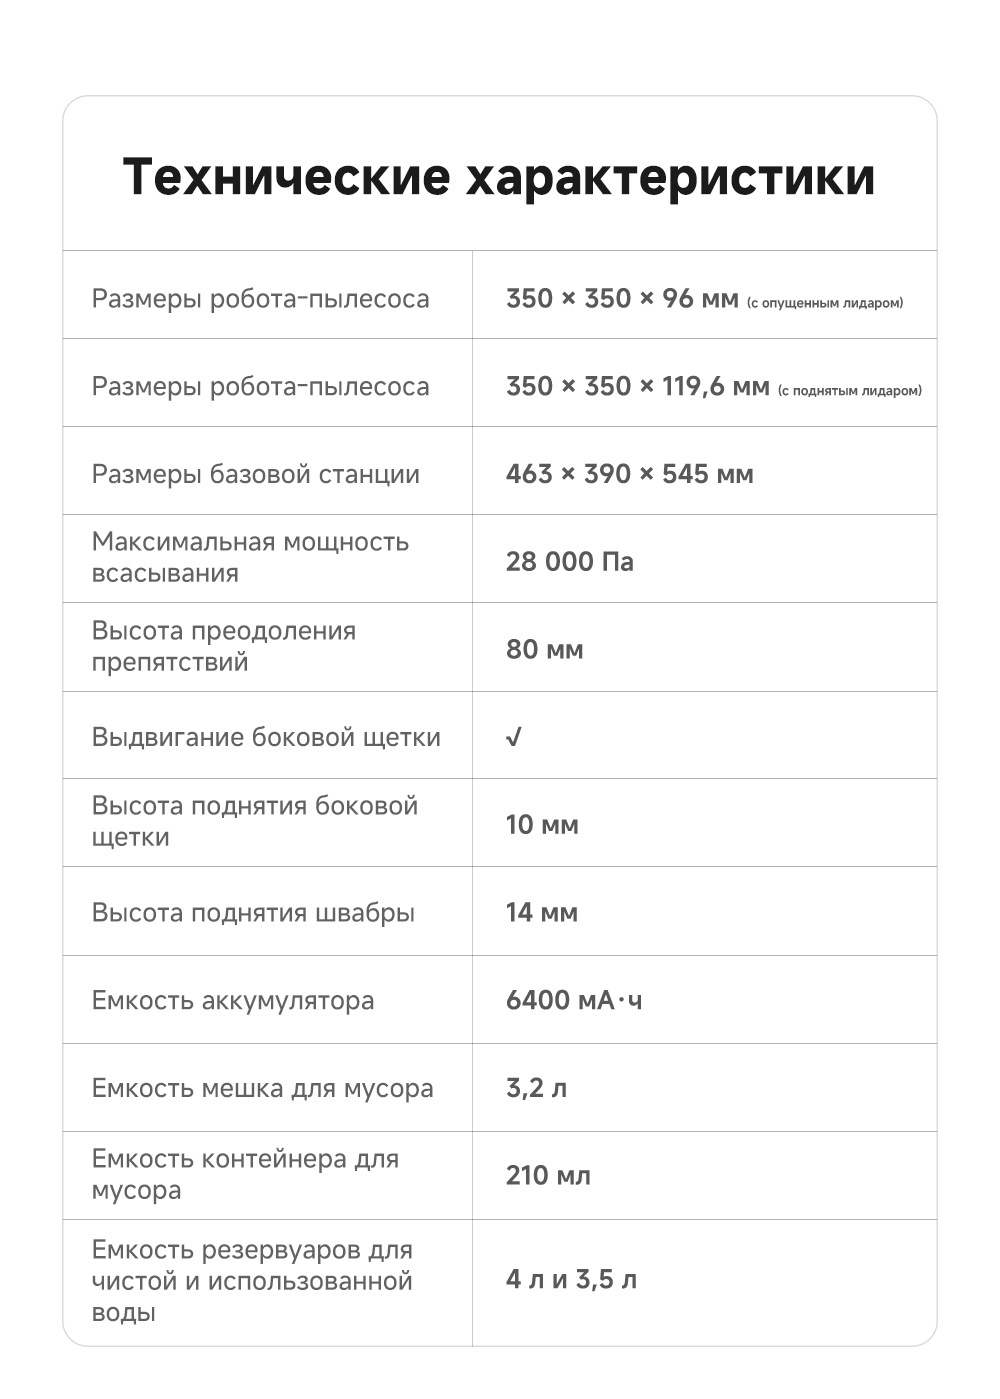This screenshot has height=1399, width=1000.
Task: Click '350 × 350 × 96 мм' dimension value
Action: click(x=622, y=298)
